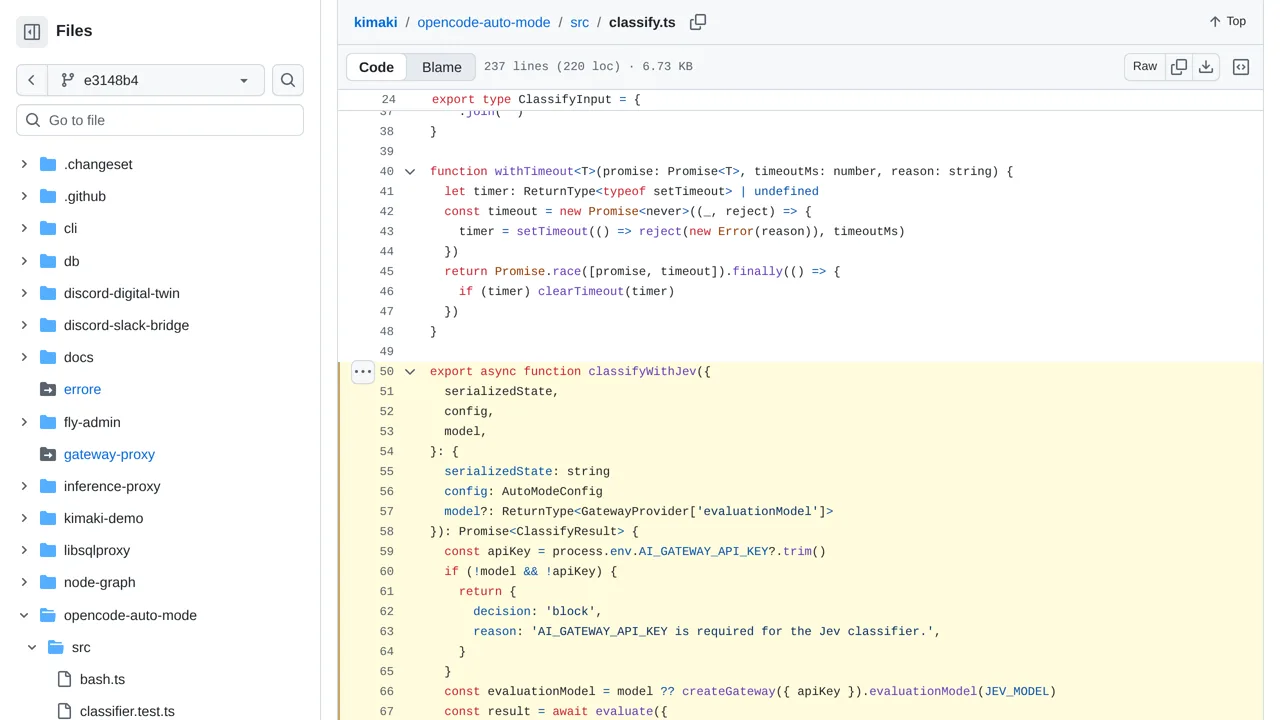Open the e3148b4 branch dropdown
Screen dimensions: 1280x720
[156, 80]
